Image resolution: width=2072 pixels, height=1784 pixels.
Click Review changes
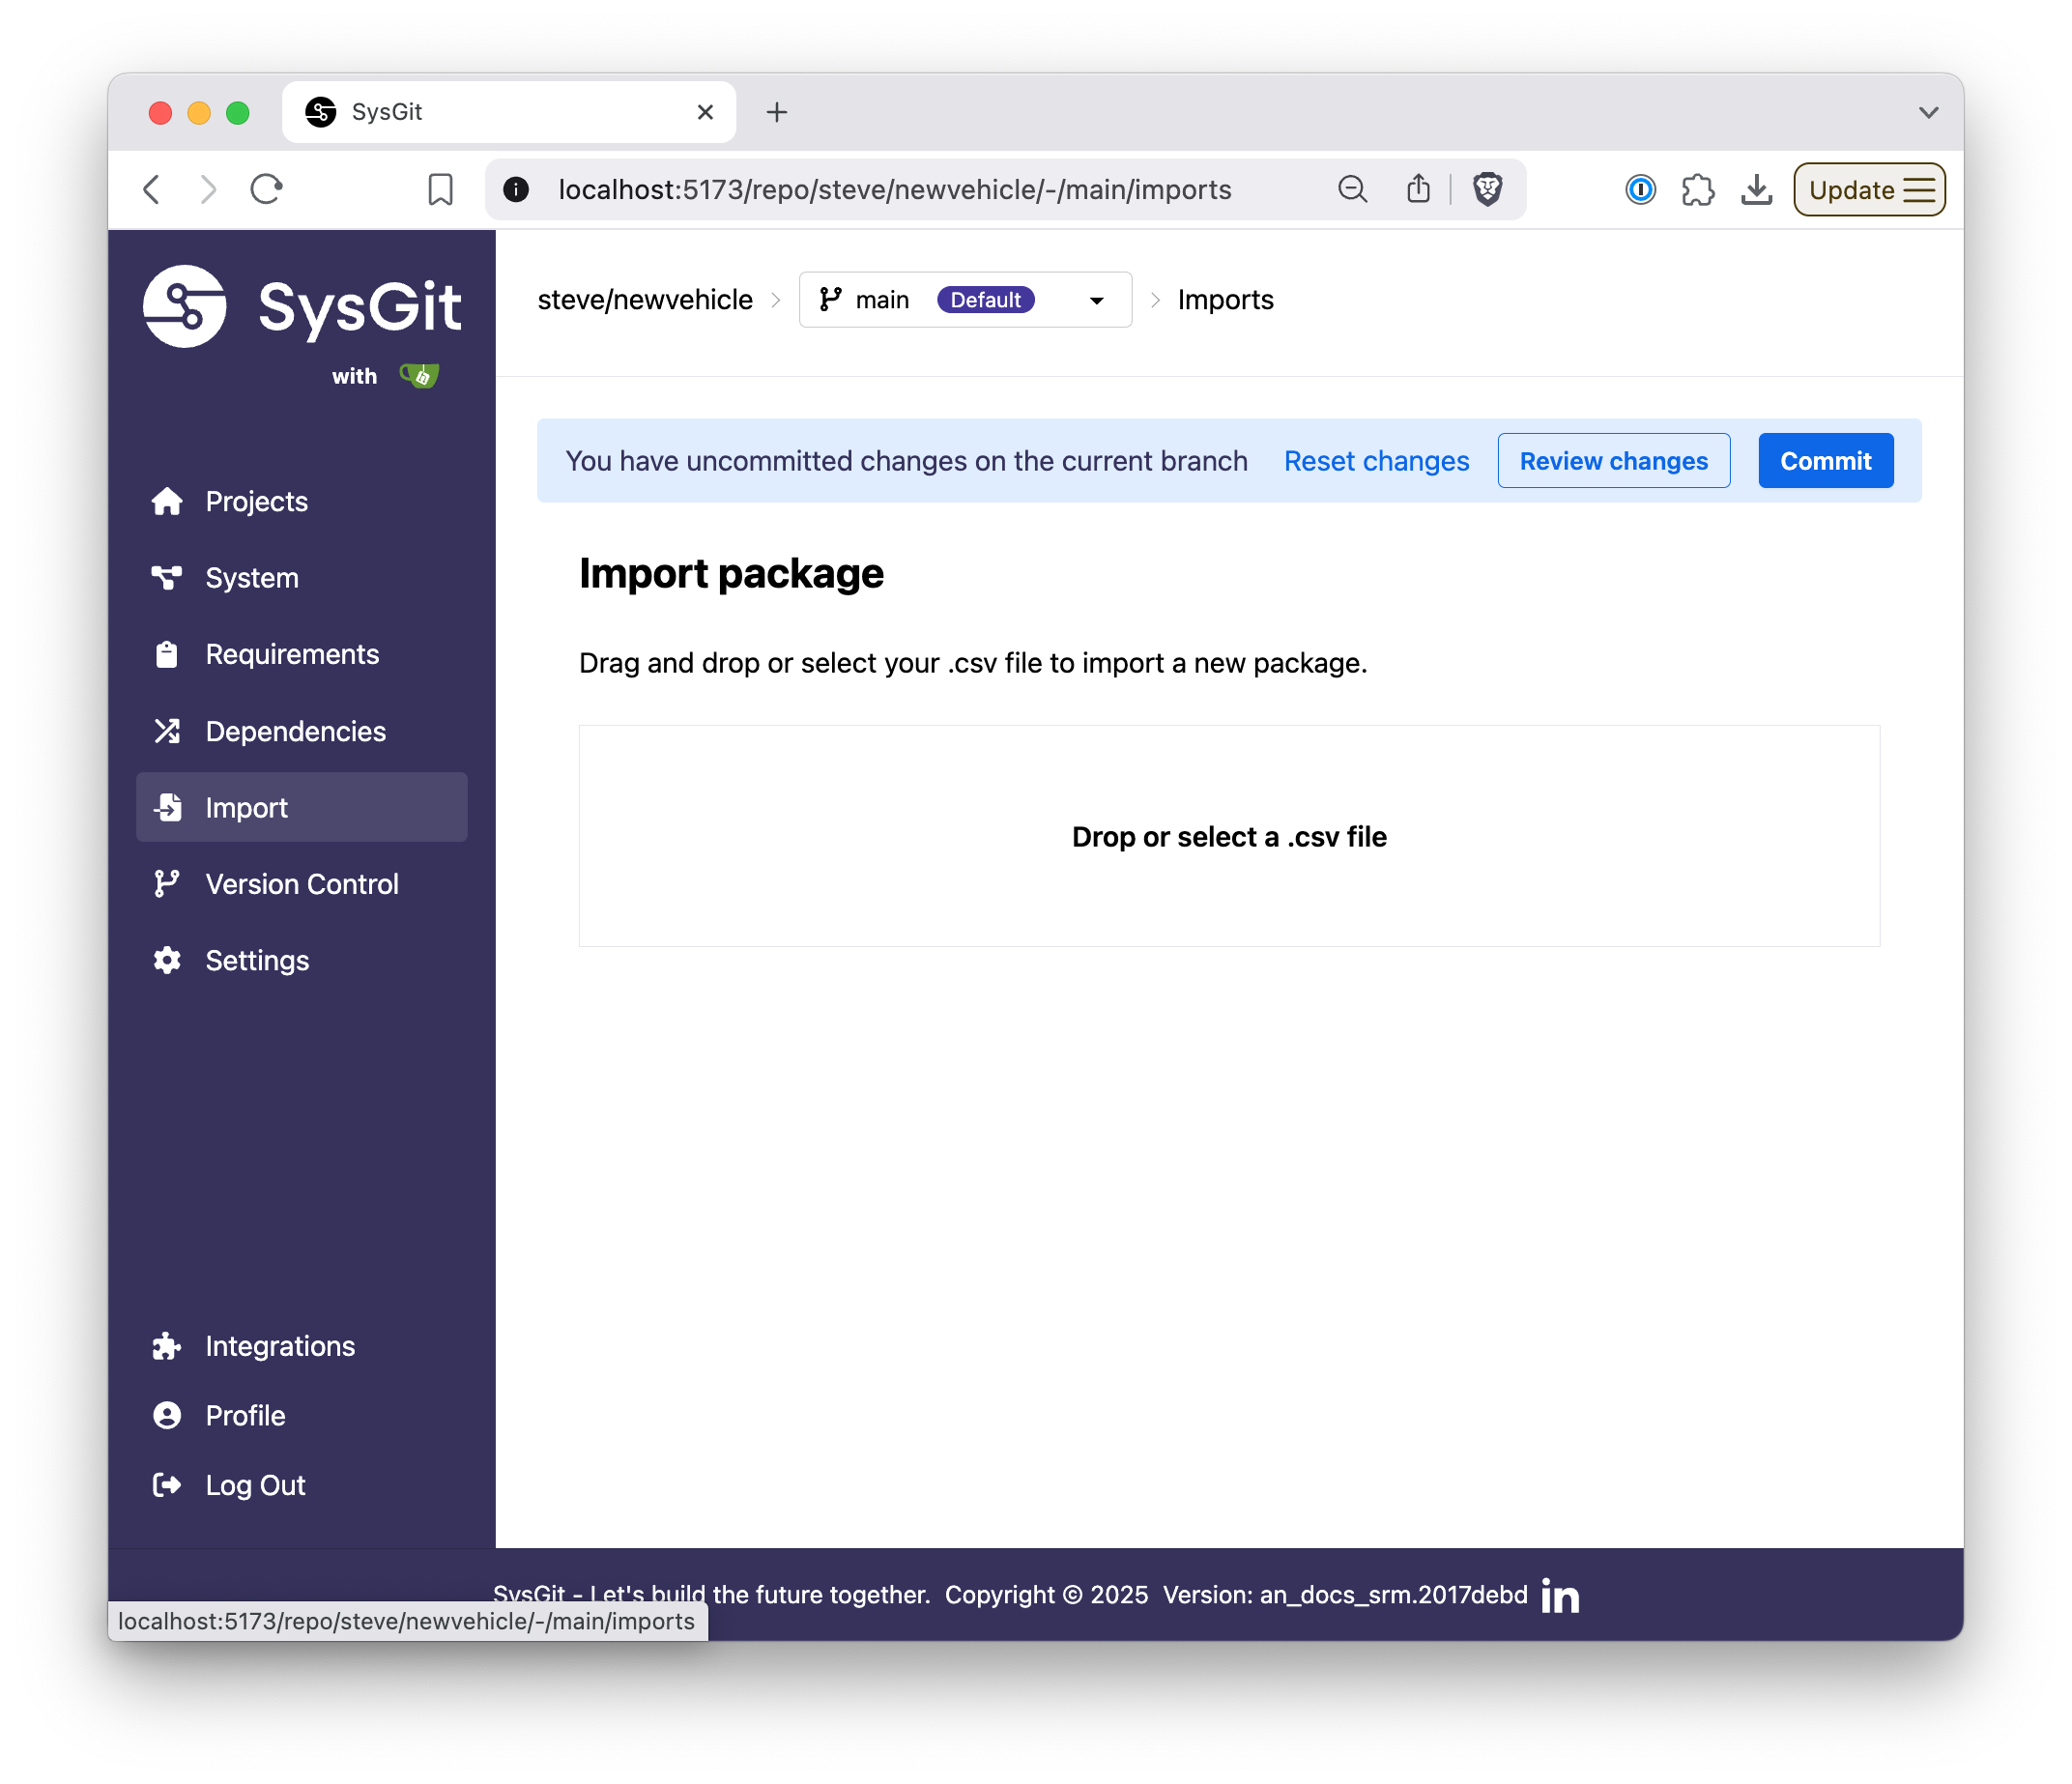(1613, 460)
